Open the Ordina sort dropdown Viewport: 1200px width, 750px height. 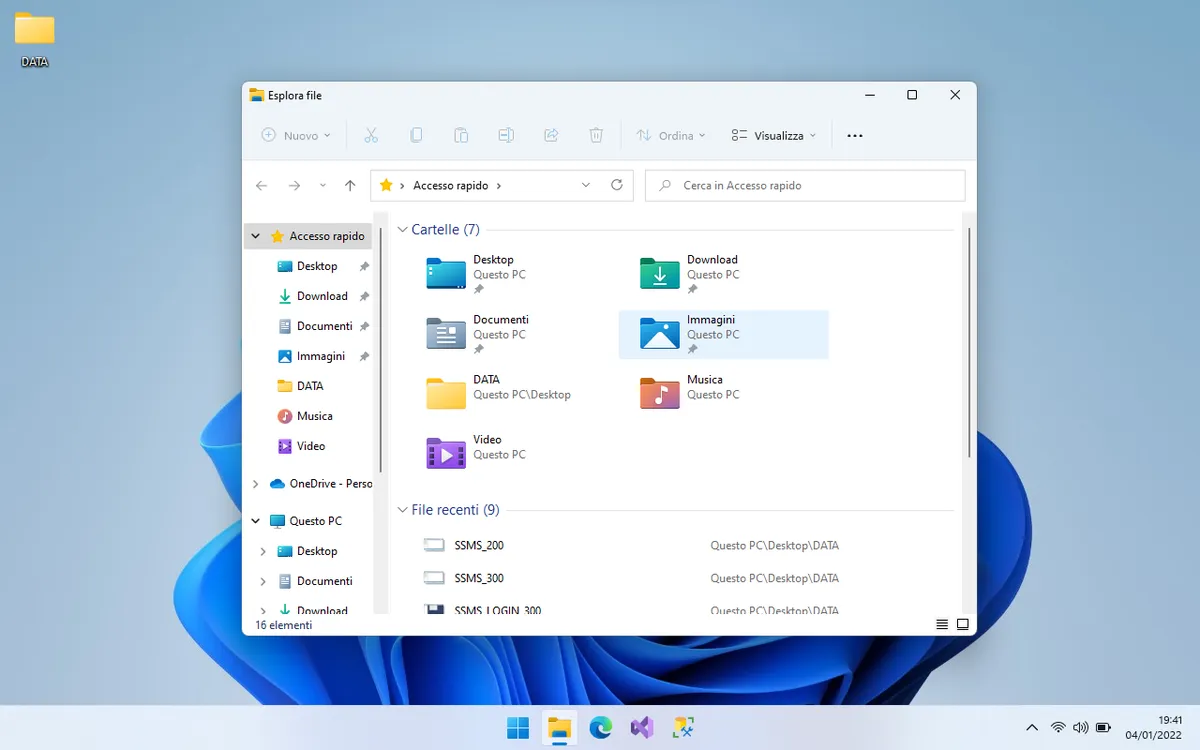click(671, 135)
